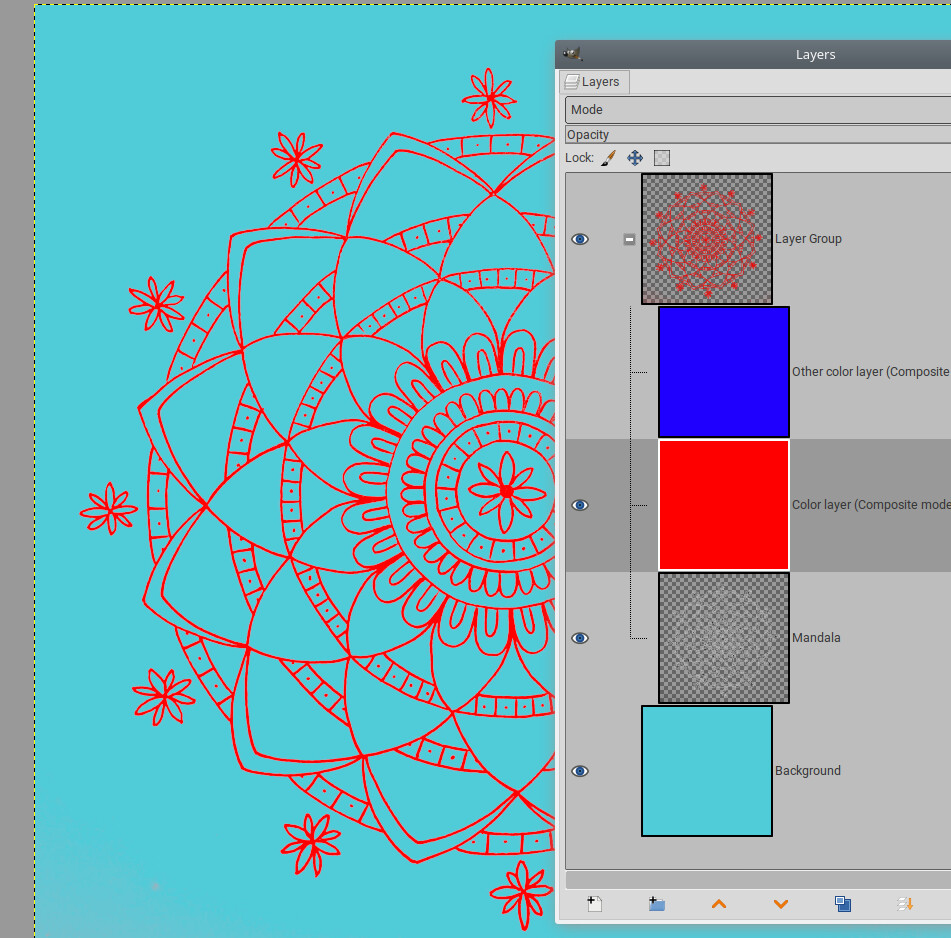Create a new layer with the page icon
Viewport: 951px width, 938px height.
pyautogui.click(x=594, y=904)
